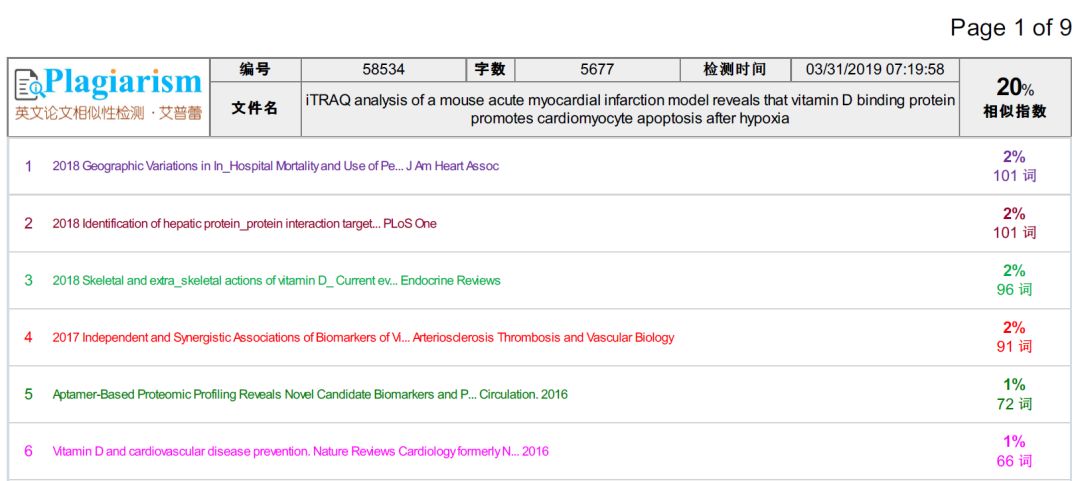Image resolution: width=1080 pixels, height=481 pixels.
Task: Select the report number 58534 cell
Action: pos(383,69)
